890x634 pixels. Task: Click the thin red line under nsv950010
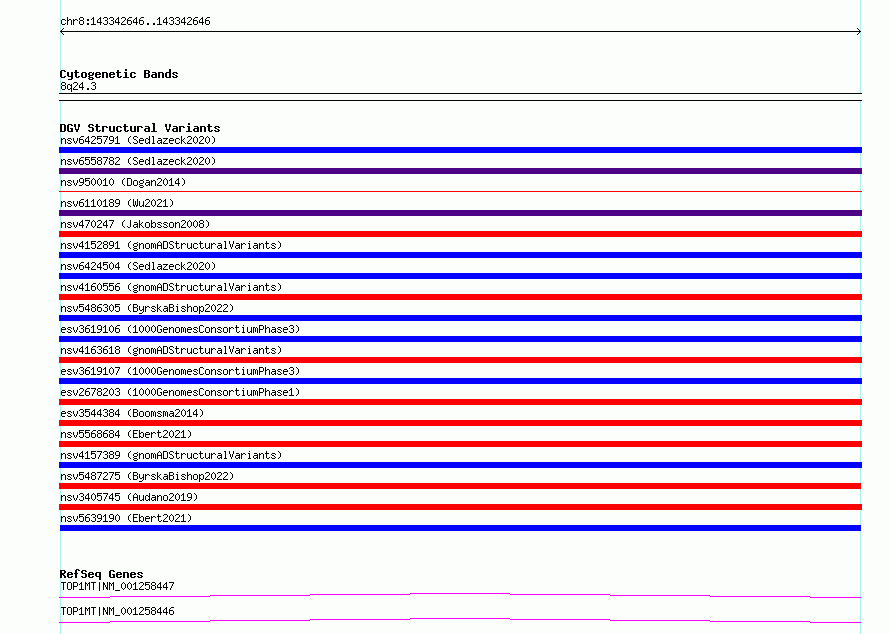(460, 192)
